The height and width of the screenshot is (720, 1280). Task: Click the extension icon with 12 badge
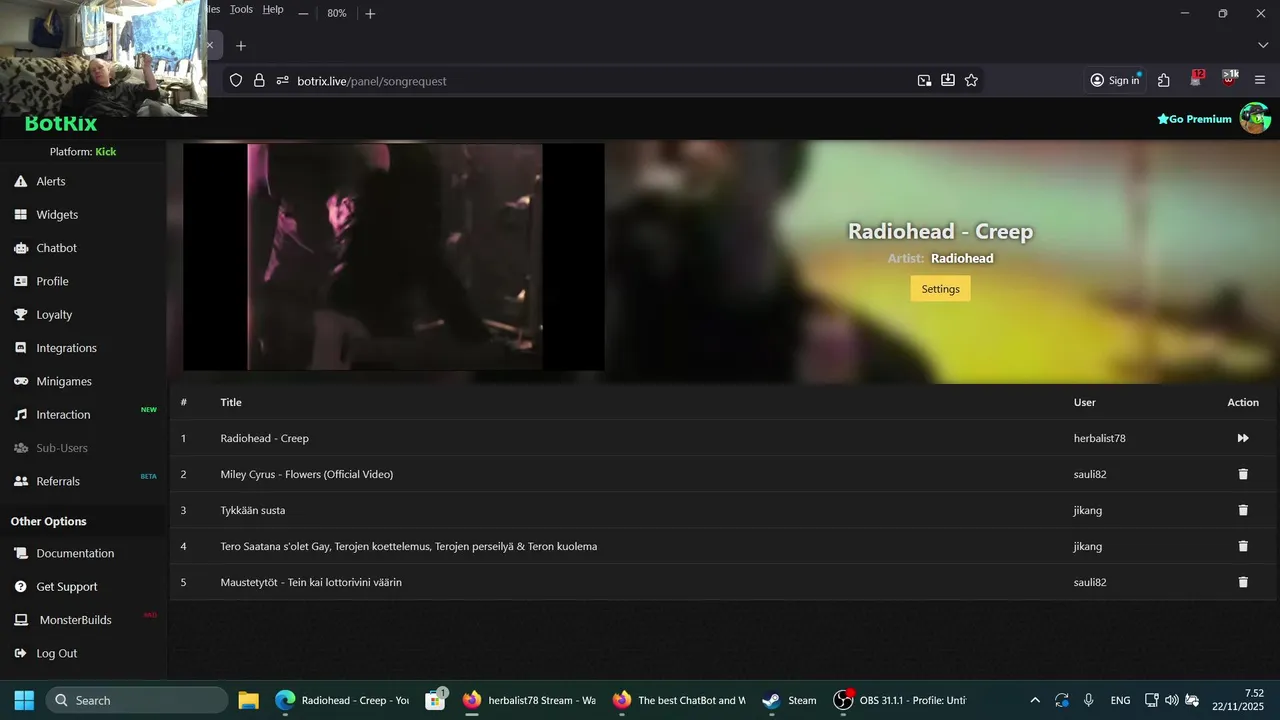tap(1196, 79)
